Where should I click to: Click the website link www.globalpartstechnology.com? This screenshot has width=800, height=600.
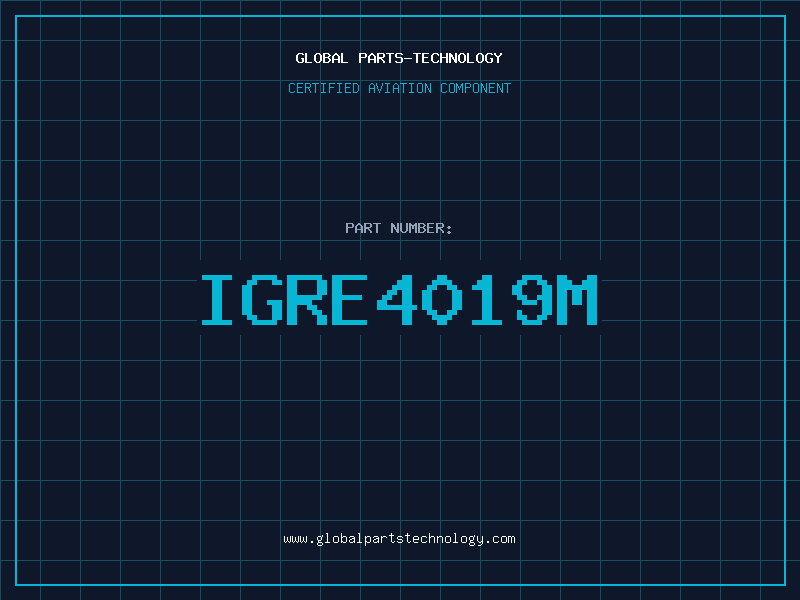(399, 539)
